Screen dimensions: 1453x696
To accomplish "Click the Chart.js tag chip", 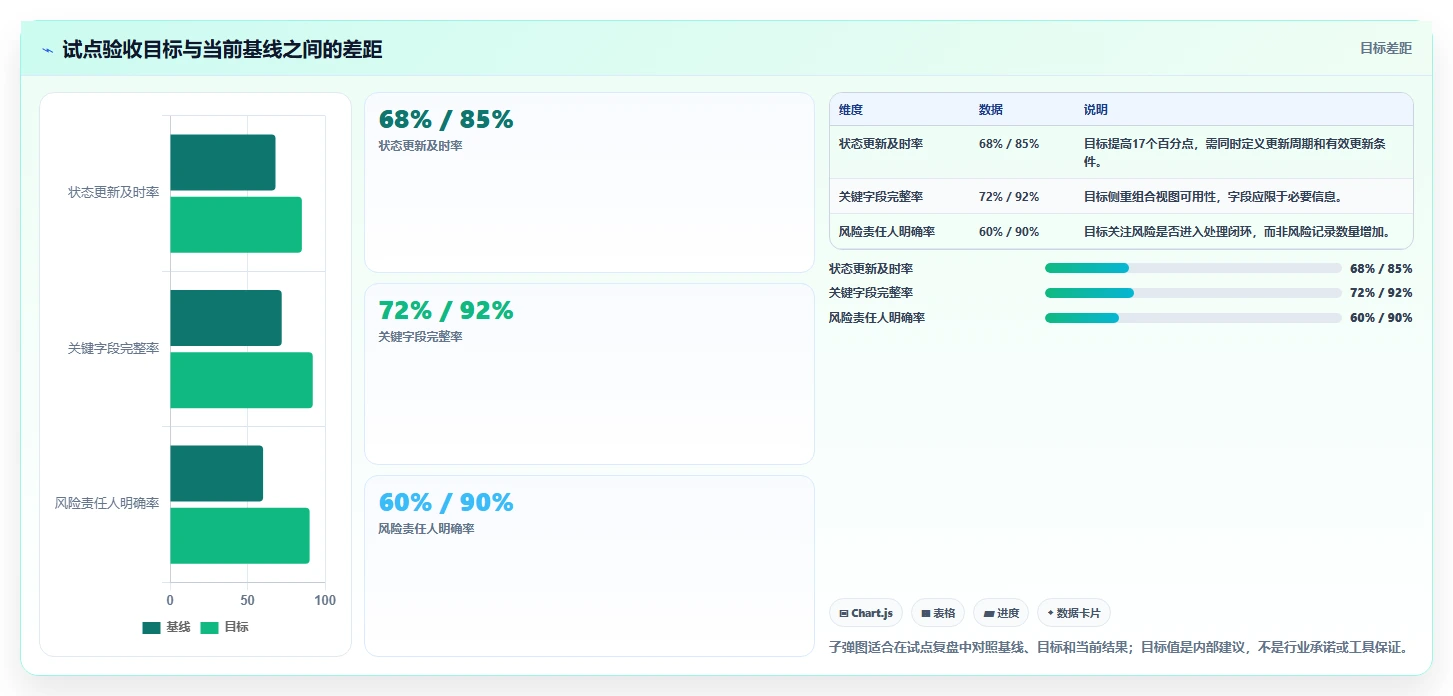I will pyautogui.click(x=866, y=613).
